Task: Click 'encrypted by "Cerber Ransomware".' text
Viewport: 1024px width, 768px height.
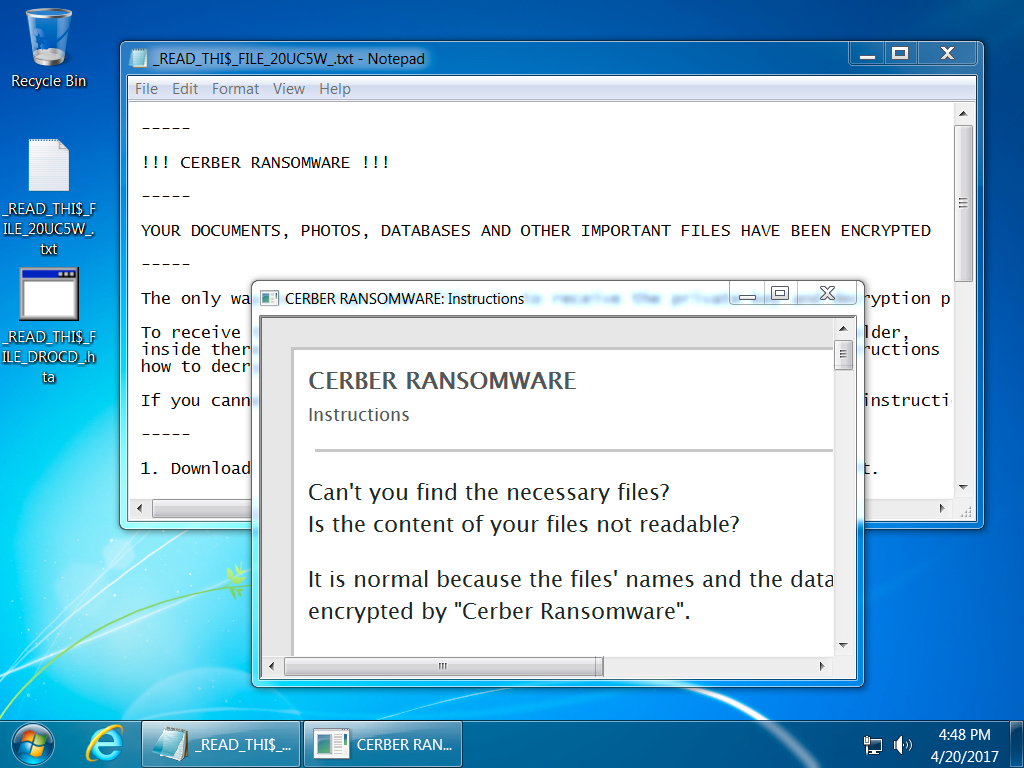Action: click(x=499, y=611)
